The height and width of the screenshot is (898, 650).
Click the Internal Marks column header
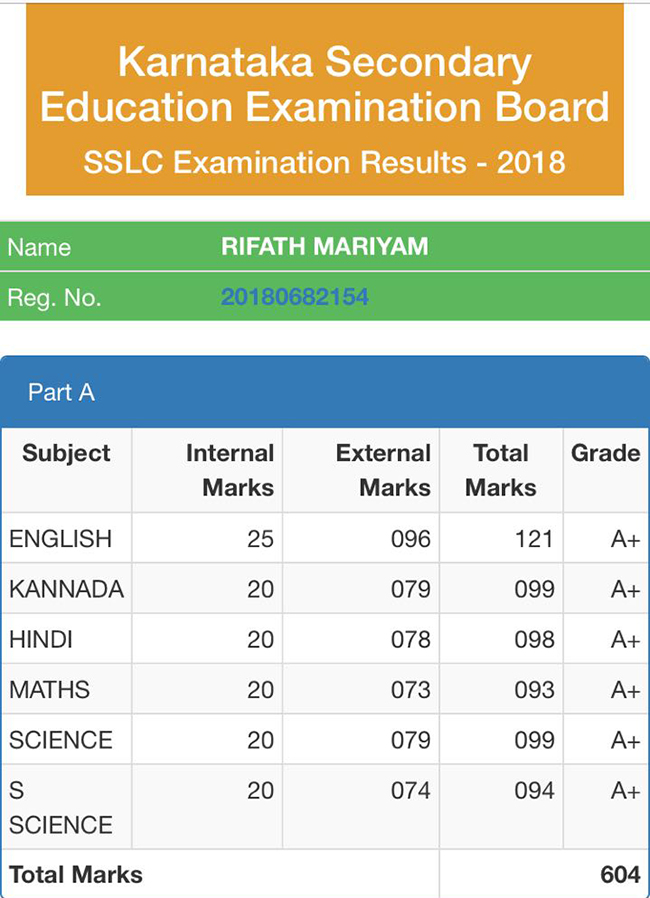click(x=230, y=470)
